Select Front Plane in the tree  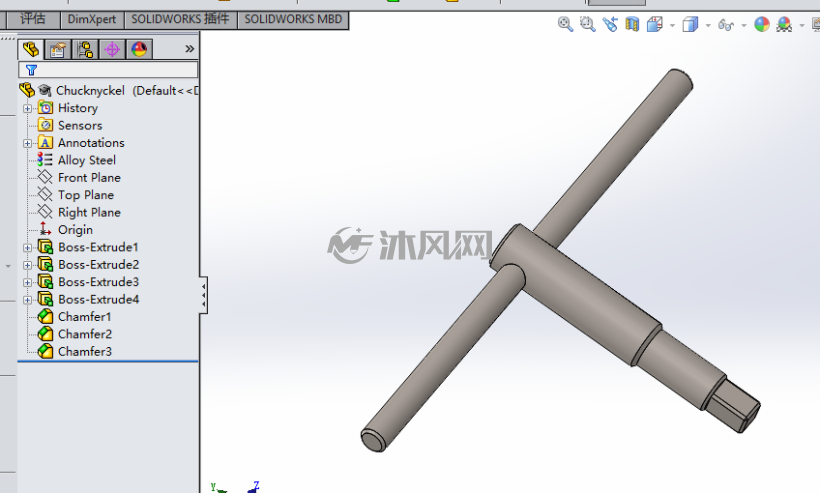pyautogui.click(x=89, y=177)
